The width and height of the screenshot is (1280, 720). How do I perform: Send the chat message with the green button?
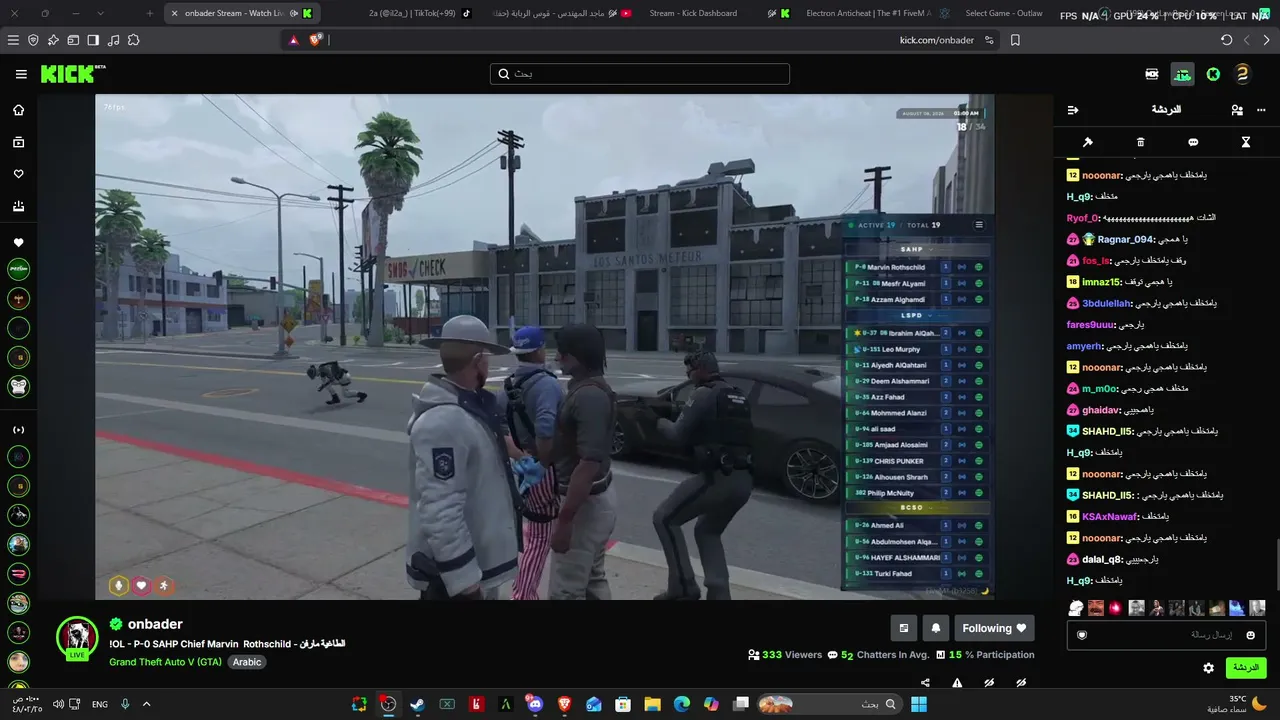click(1245, 667)
